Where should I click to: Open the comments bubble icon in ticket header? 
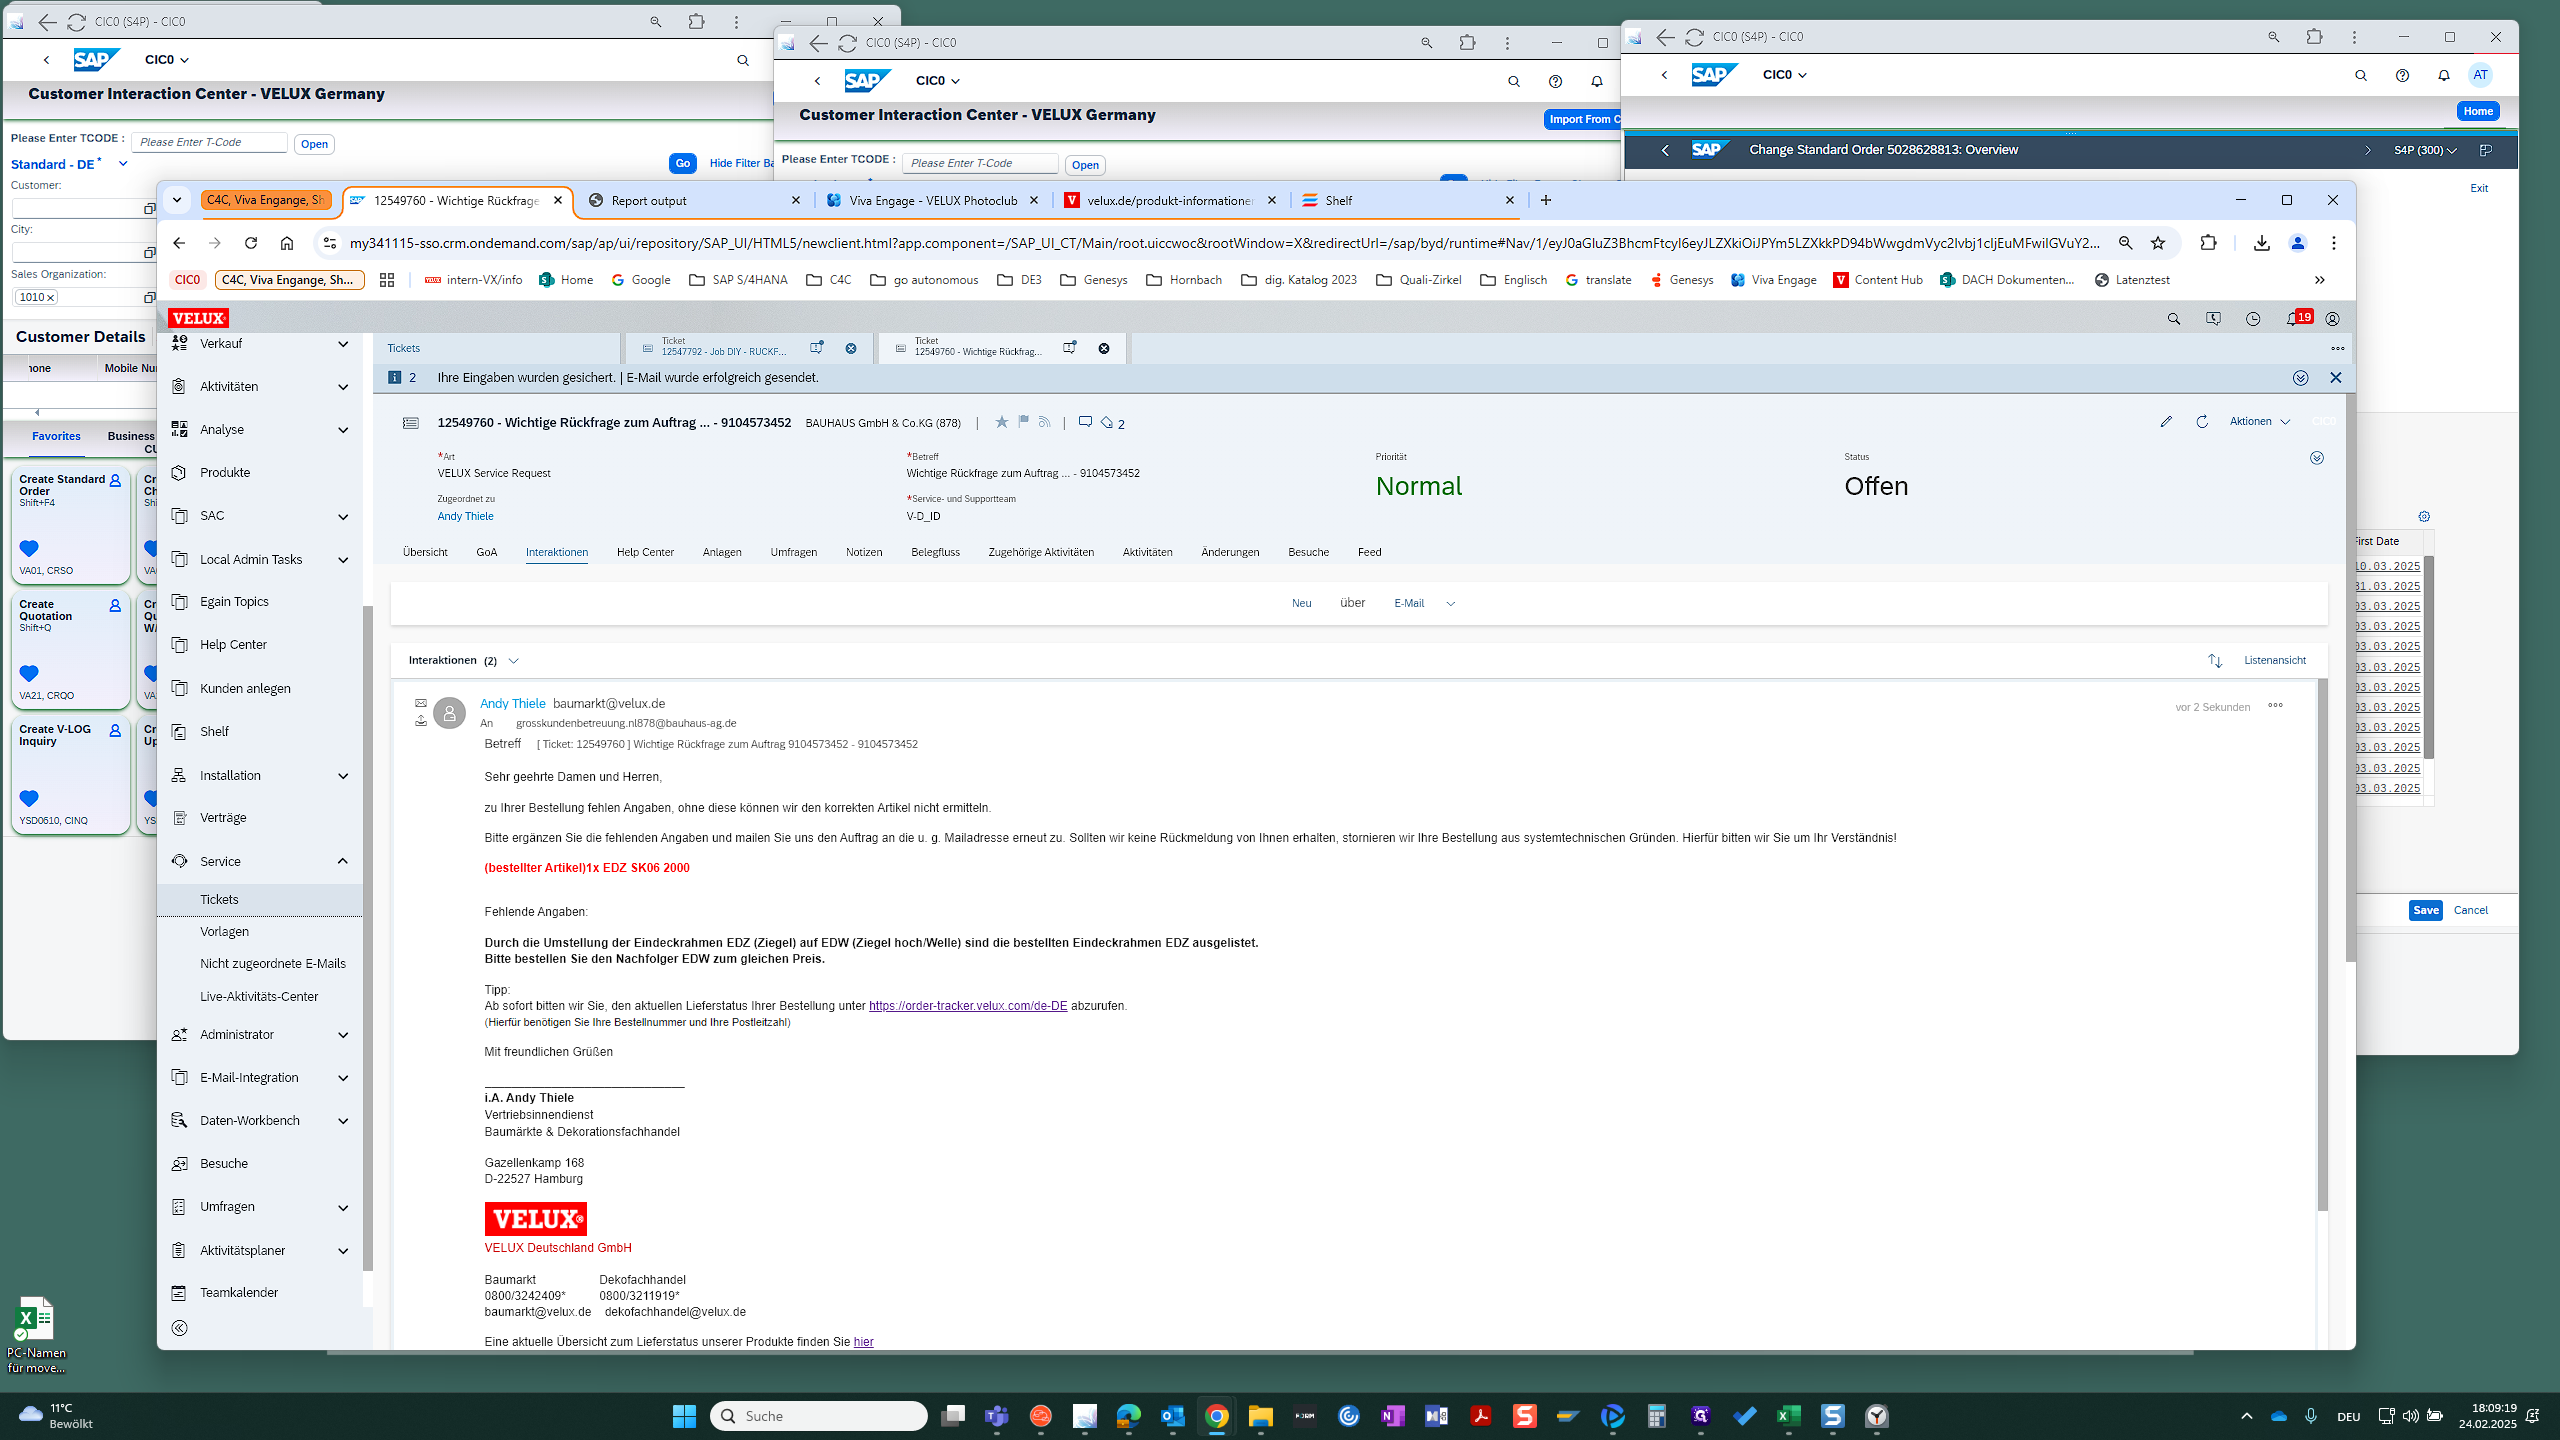click(1085, 422)
